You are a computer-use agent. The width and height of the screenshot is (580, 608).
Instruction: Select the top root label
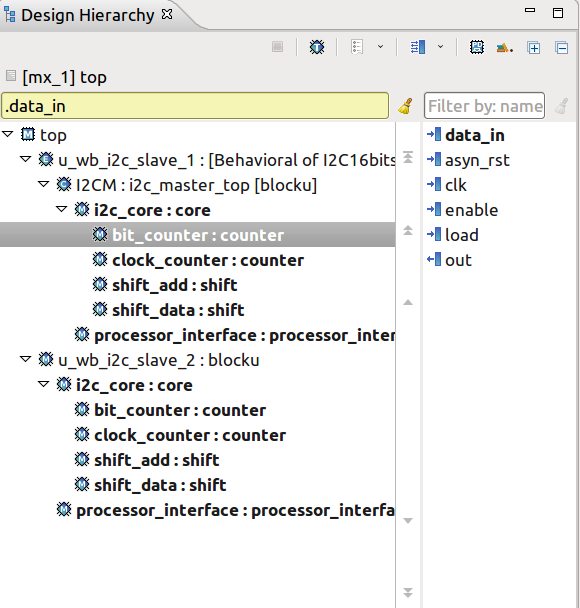(x=54, y=135)
